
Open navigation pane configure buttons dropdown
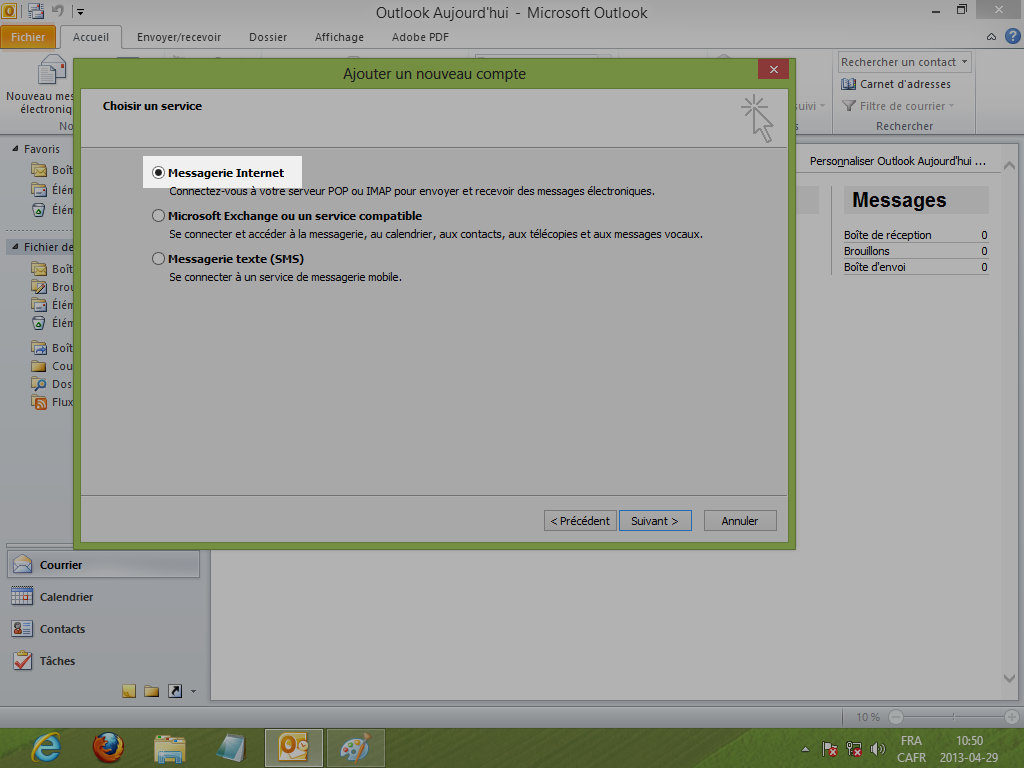[193, 692]
